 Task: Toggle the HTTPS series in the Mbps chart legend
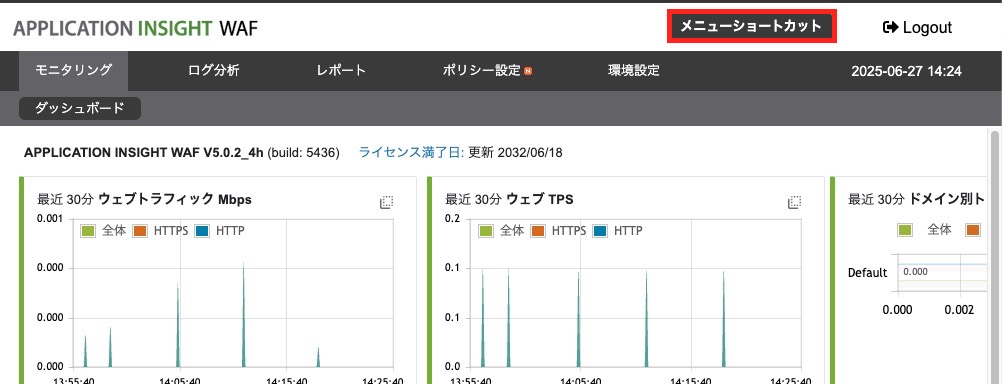[160, 231]
